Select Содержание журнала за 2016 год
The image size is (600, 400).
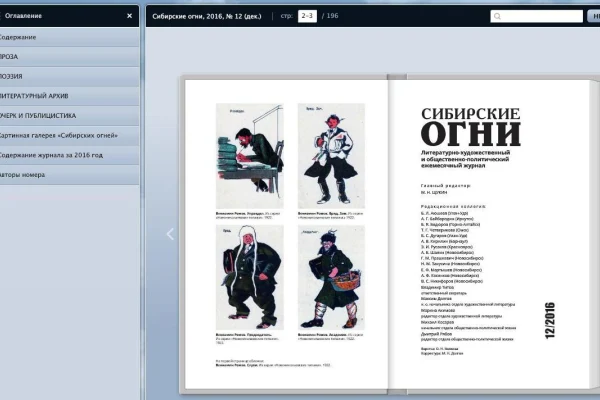(x=70, y=156)
